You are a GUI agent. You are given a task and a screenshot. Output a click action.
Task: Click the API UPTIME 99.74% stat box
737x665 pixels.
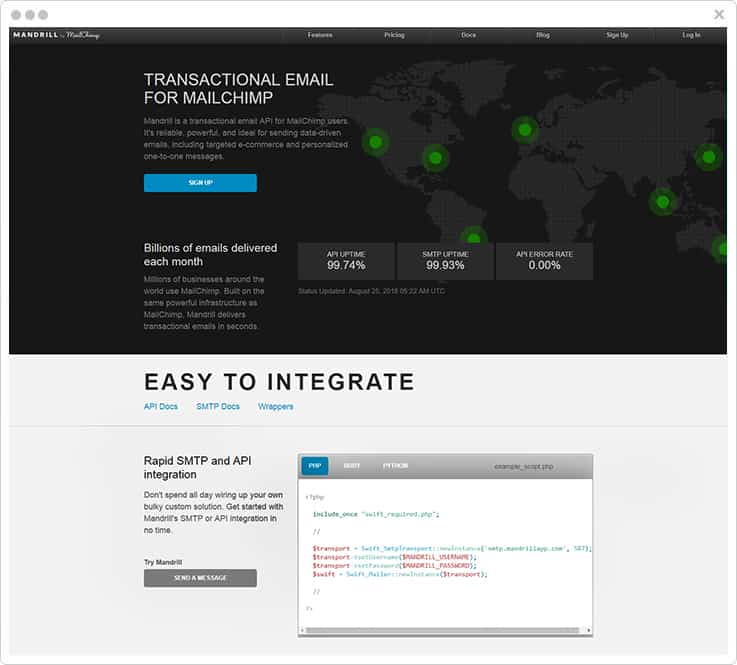point(346,261)
